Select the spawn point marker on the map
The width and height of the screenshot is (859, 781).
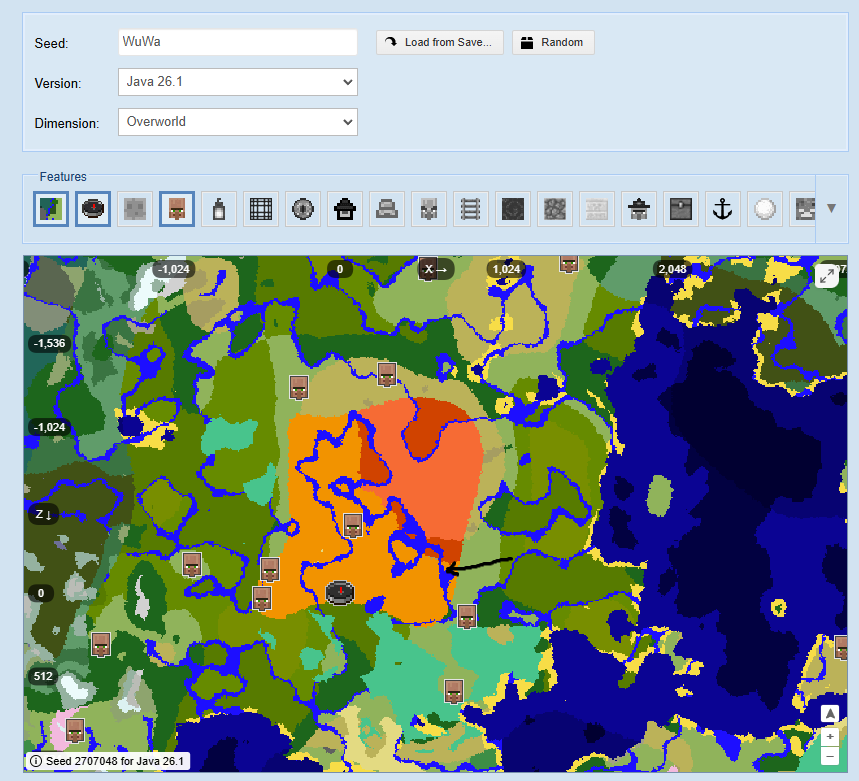(341, 592)
